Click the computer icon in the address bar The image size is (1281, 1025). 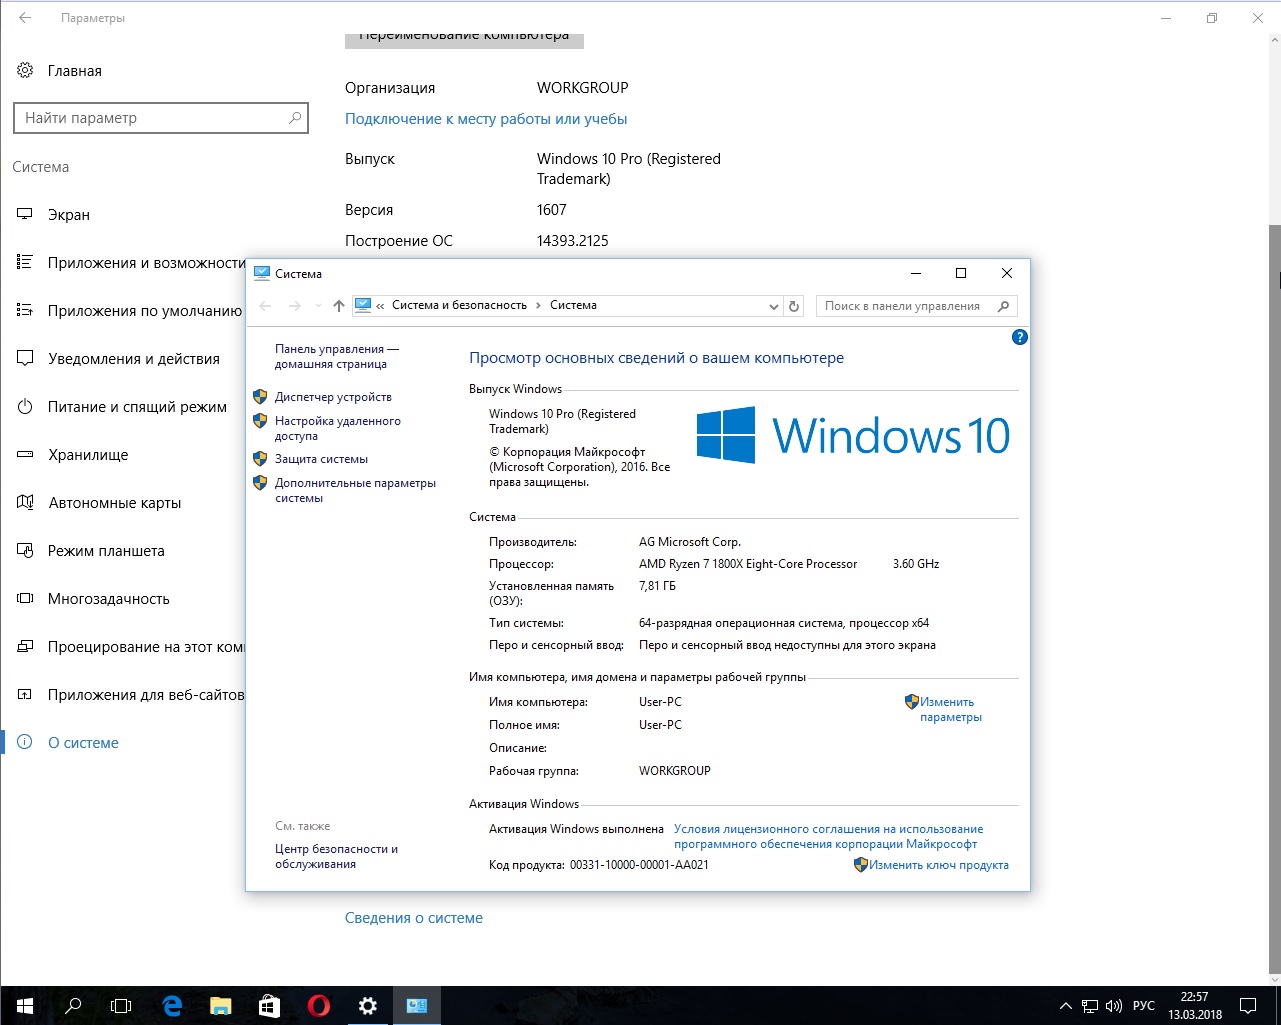click(x=363, y=306)
